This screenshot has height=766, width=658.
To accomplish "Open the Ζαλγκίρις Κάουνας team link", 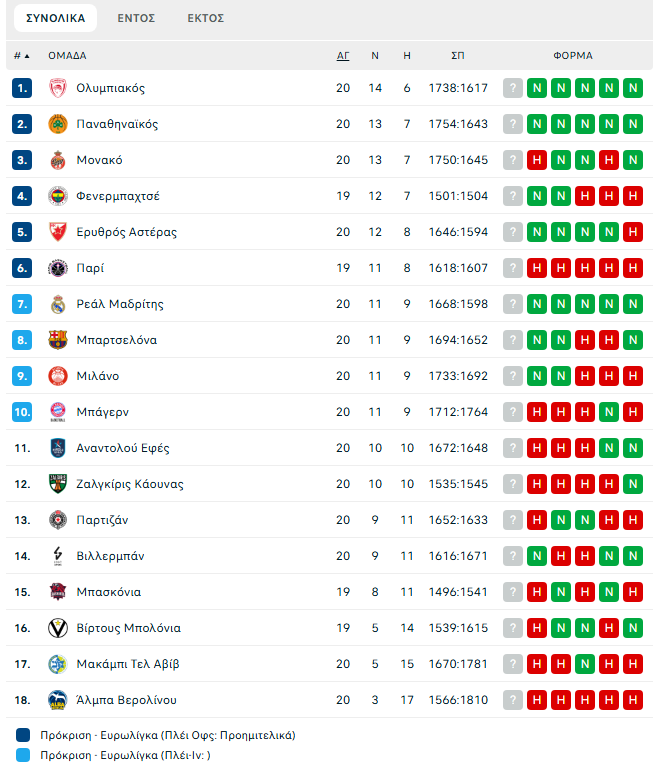I will click(130, 484).
